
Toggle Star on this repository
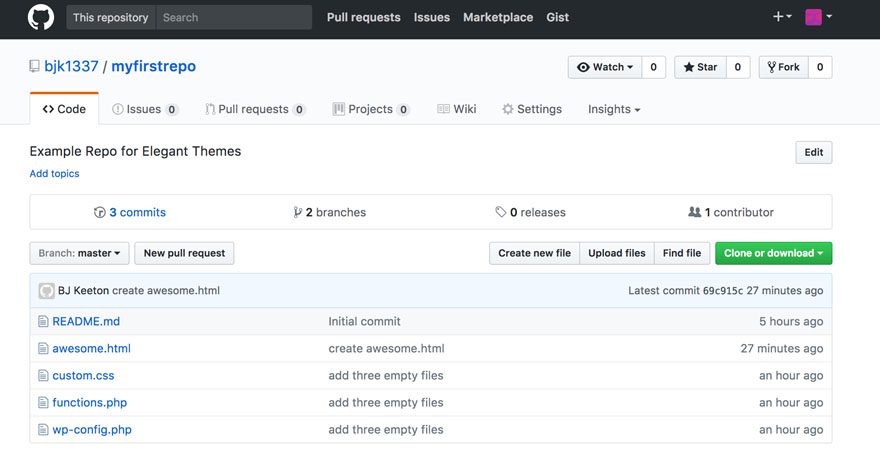point(700,67)
